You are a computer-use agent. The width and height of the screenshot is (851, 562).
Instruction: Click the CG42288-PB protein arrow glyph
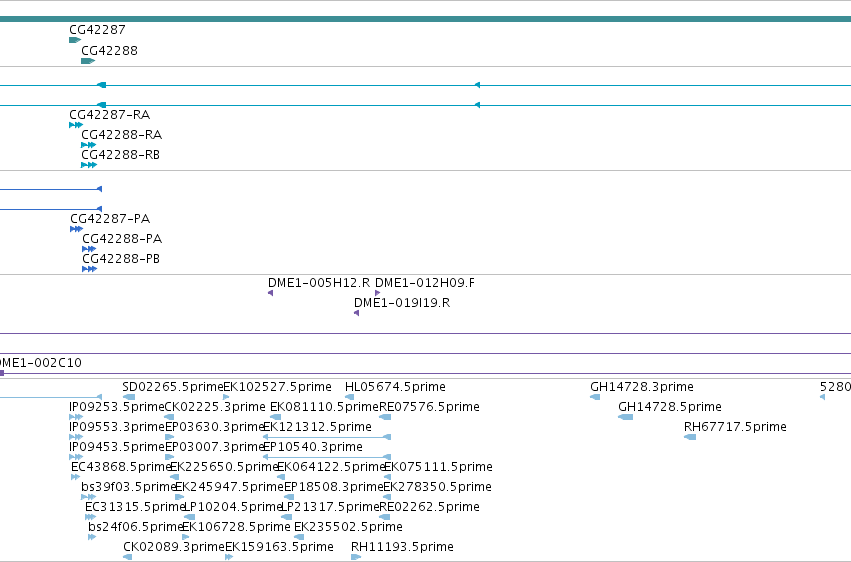coord(90,269)
